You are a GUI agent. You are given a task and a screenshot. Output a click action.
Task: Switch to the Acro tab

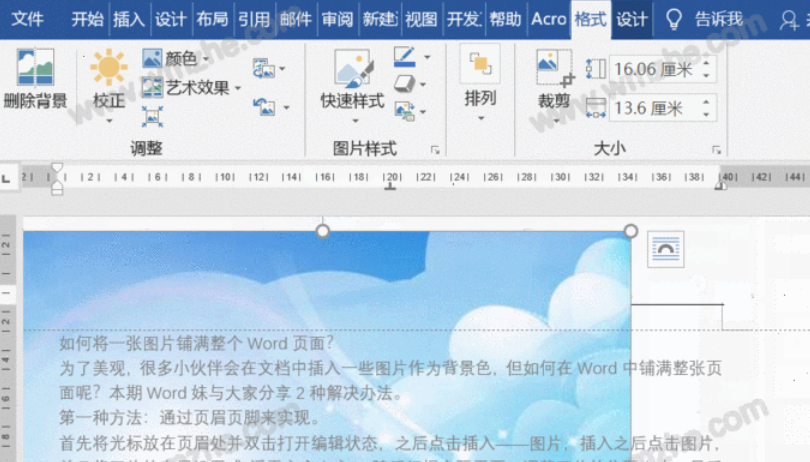click(549, 20)
